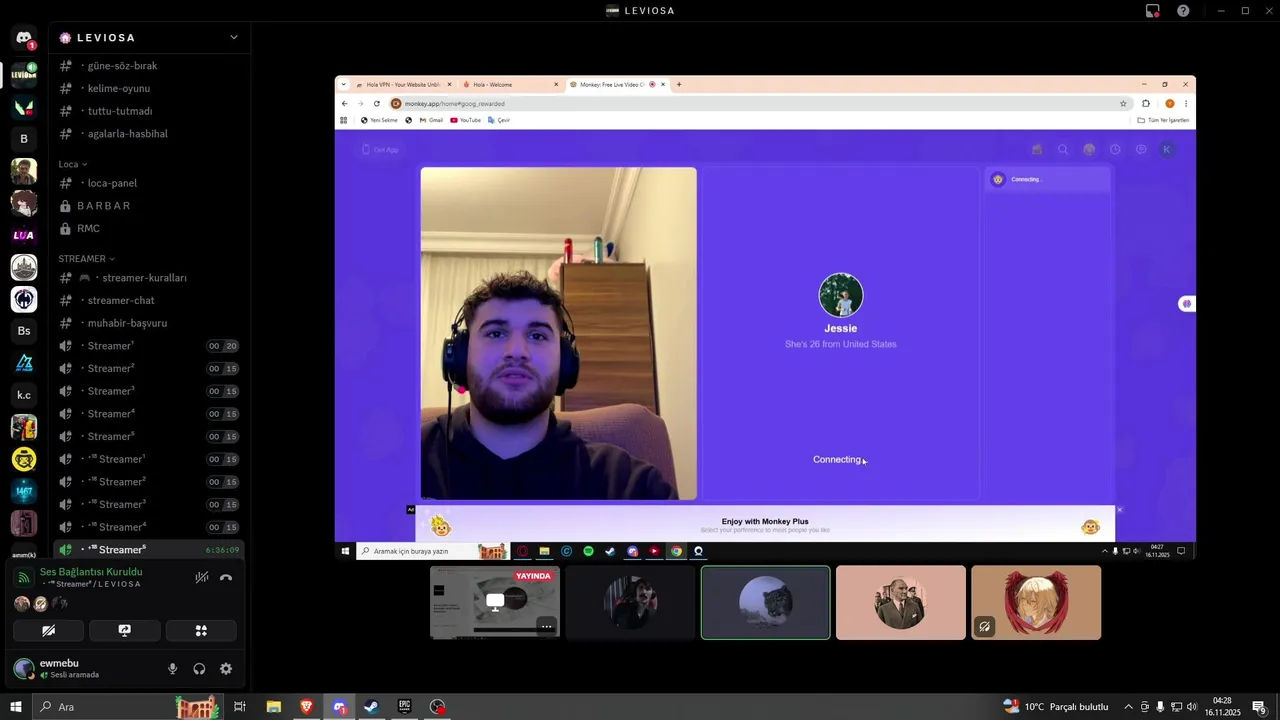The height and width of the screenshot is (720, 1280).
Task: Open the server labeled Bs
Action: (x=24, y=331)
